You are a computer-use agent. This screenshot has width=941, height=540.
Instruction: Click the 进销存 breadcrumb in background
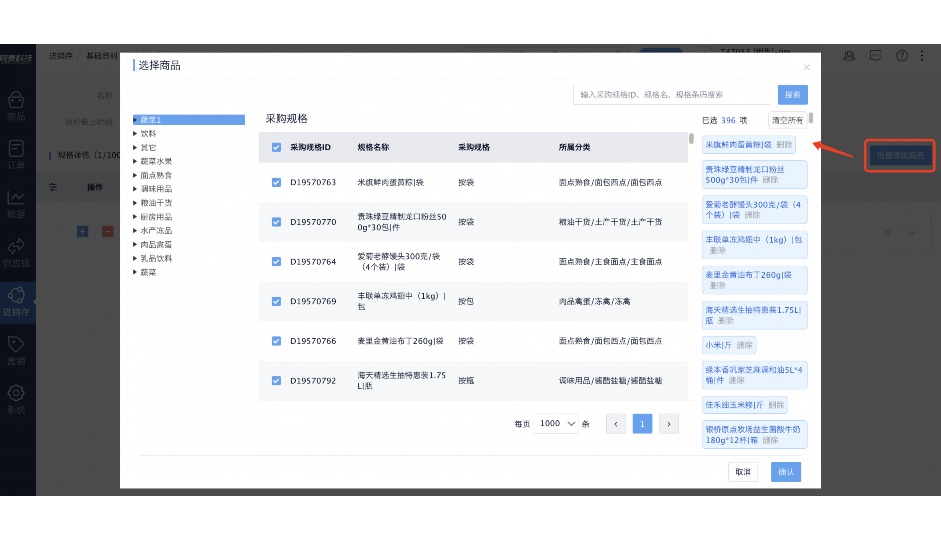coord(61,55)
